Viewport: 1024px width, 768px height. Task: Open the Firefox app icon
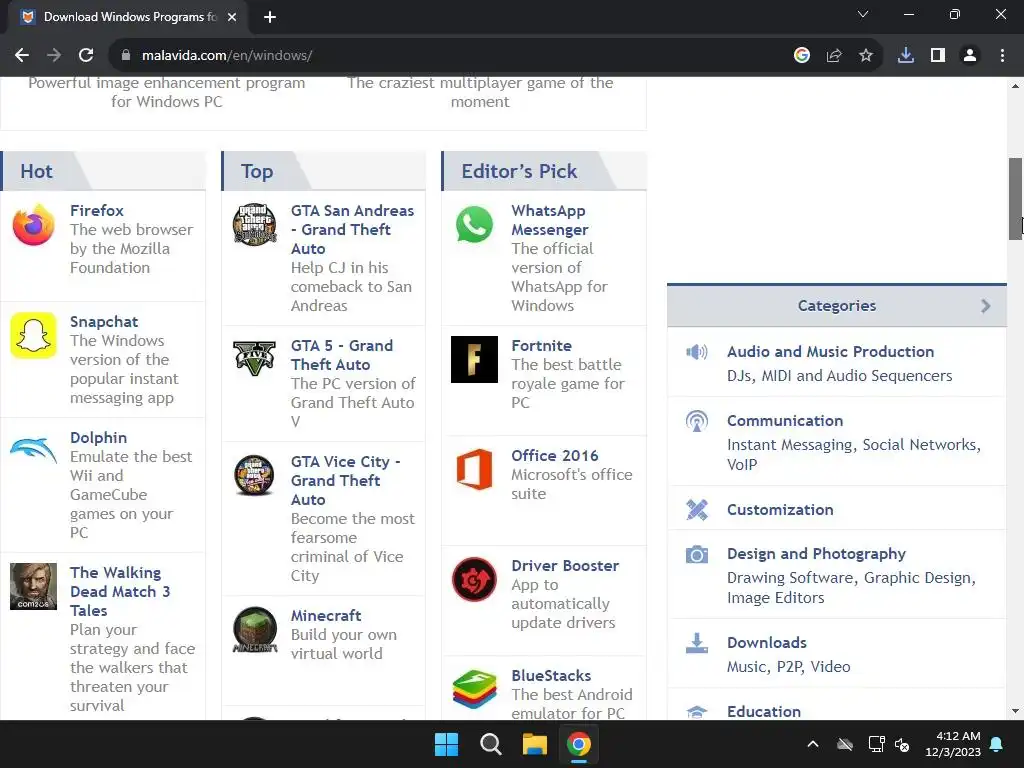pos(33,225)
